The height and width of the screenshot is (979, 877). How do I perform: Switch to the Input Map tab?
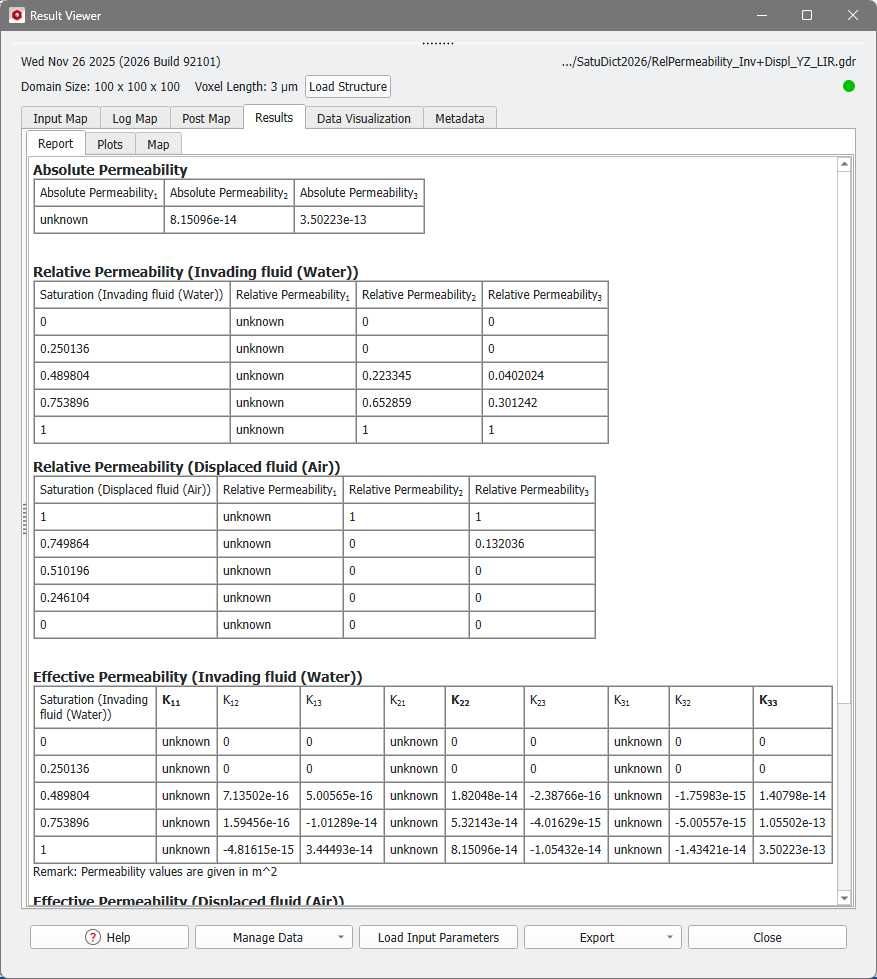click(59, 117)
